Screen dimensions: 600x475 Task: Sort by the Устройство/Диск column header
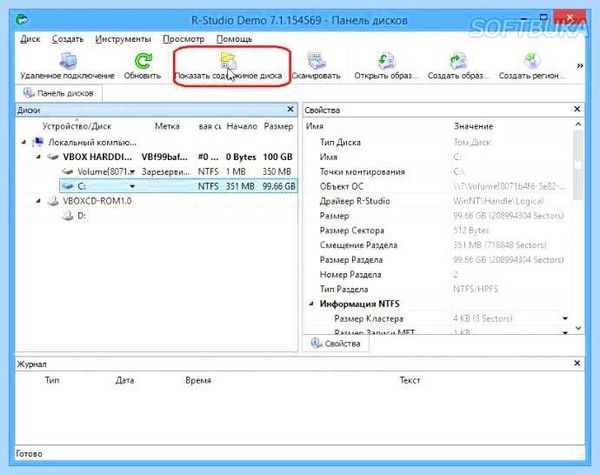pos(77,126)
